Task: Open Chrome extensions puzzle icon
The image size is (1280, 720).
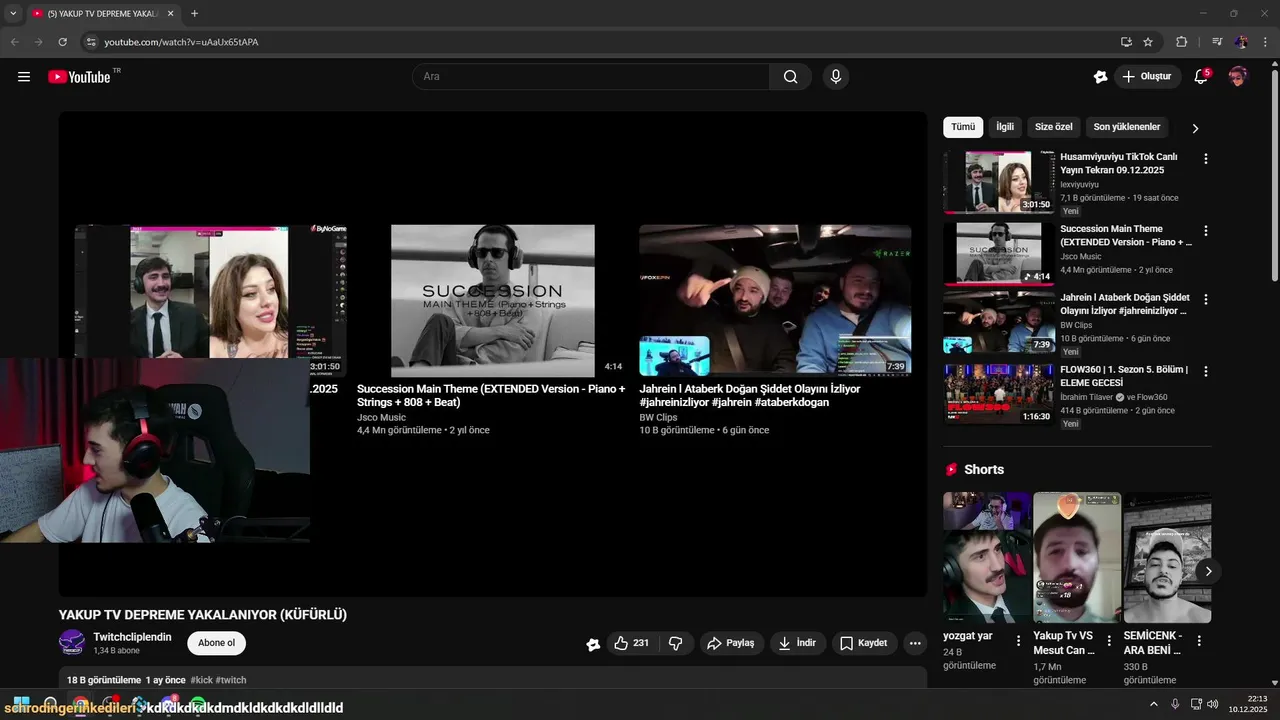Action: (1182, 42)
